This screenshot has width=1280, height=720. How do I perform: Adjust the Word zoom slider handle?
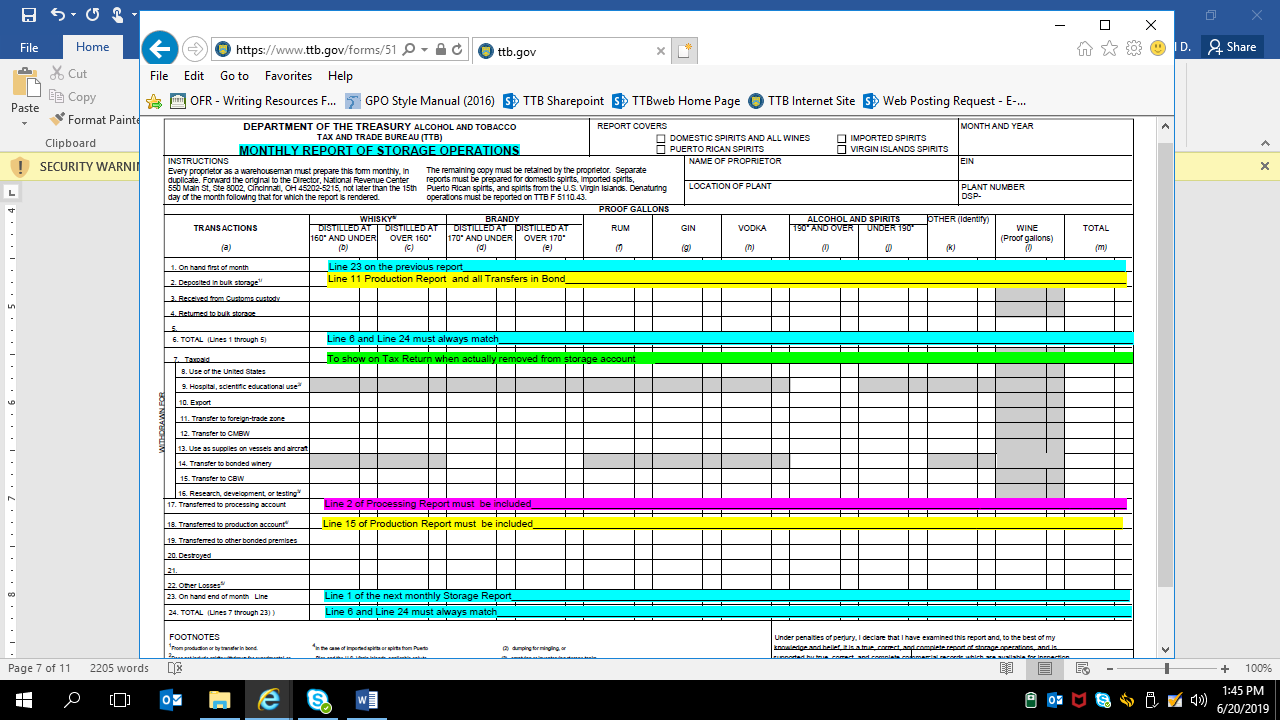tap(1166, 668)
